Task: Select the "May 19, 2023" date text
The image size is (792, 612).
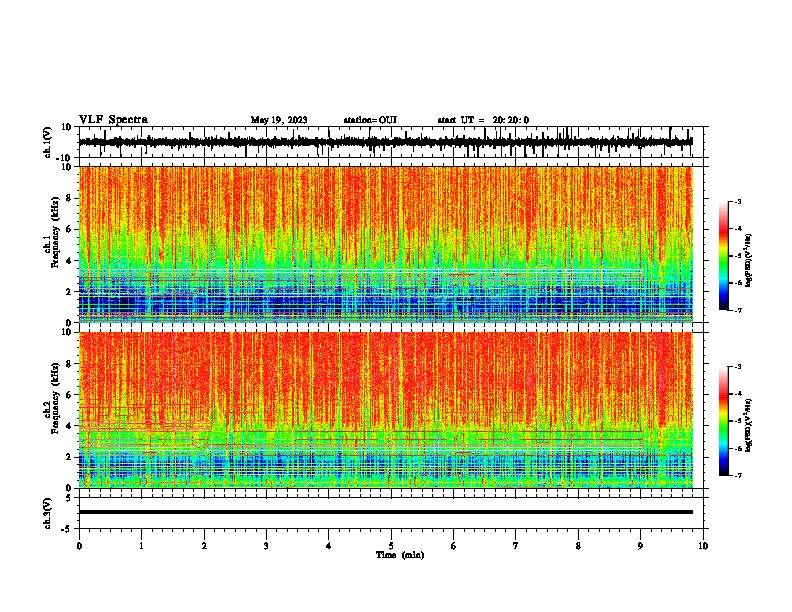Action: coord(279,120)
